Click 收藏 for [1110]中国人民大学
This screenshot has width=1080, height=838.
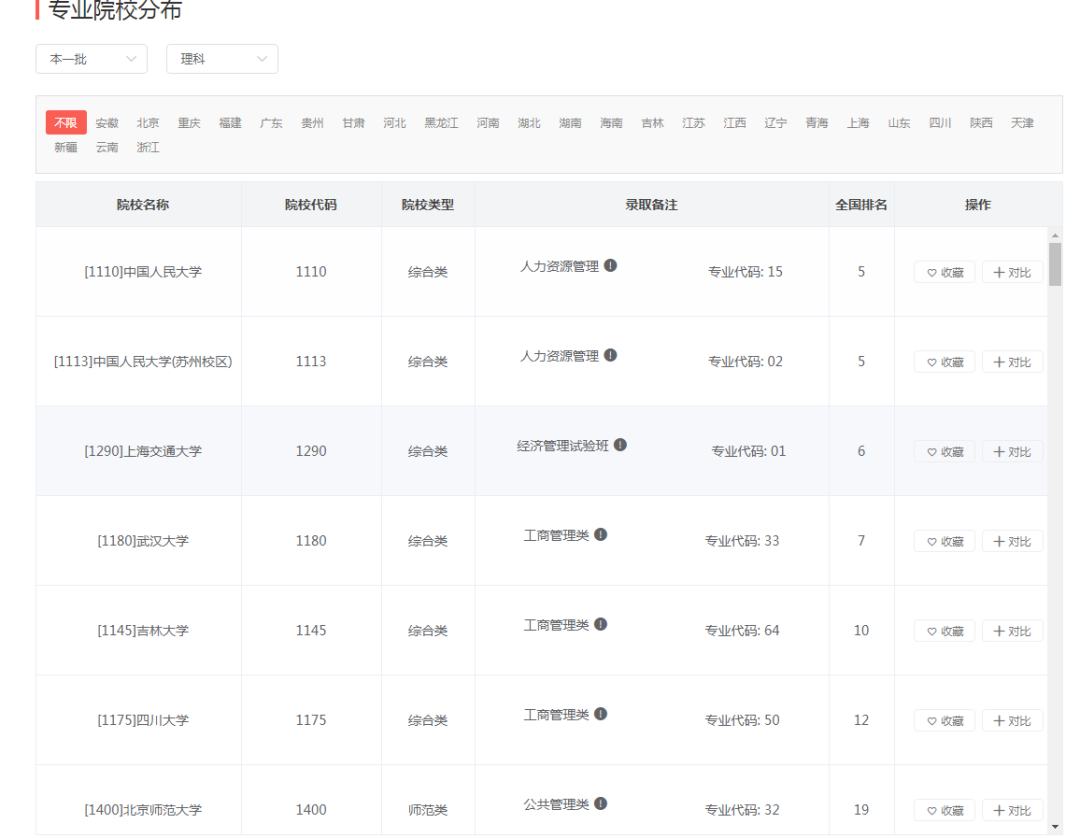coord(944,273)
